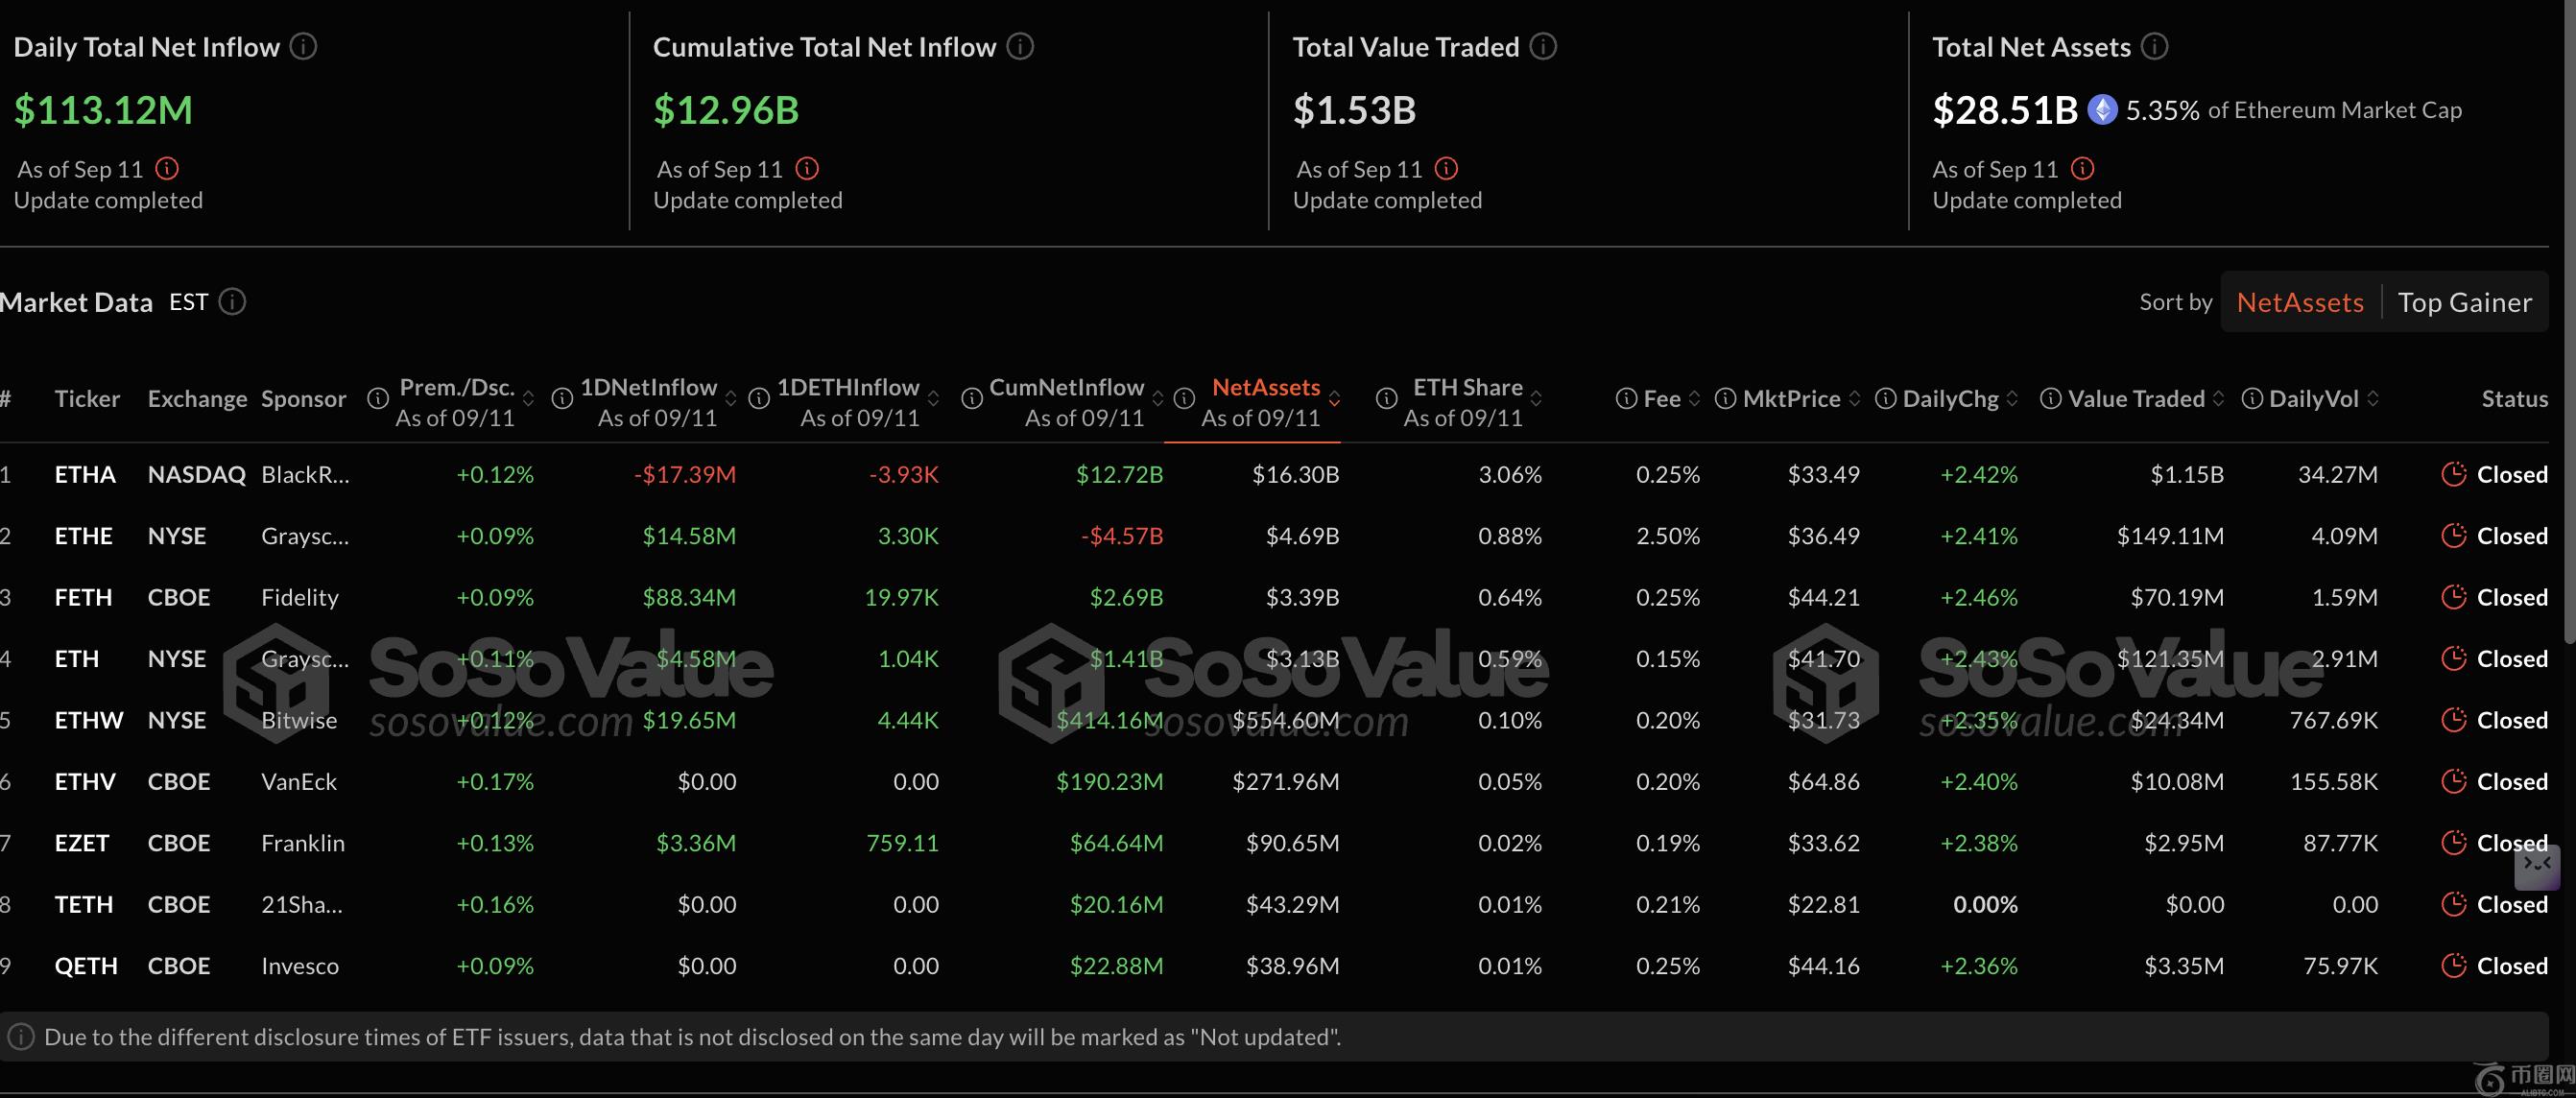2576x1098 pixels.
Task: Select NetAssets sort option
Action: (x=2299, y=302)
